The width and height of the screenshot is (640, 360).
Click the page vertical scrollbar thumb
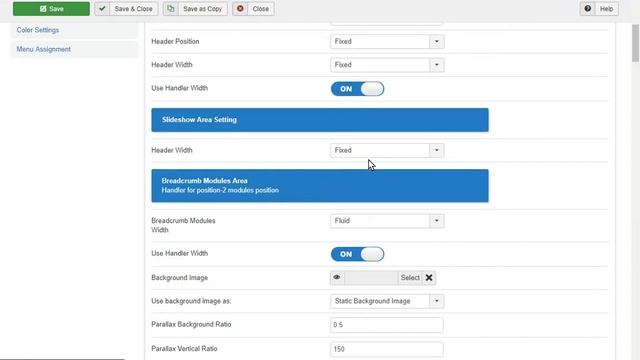click(x=636, y=43)
